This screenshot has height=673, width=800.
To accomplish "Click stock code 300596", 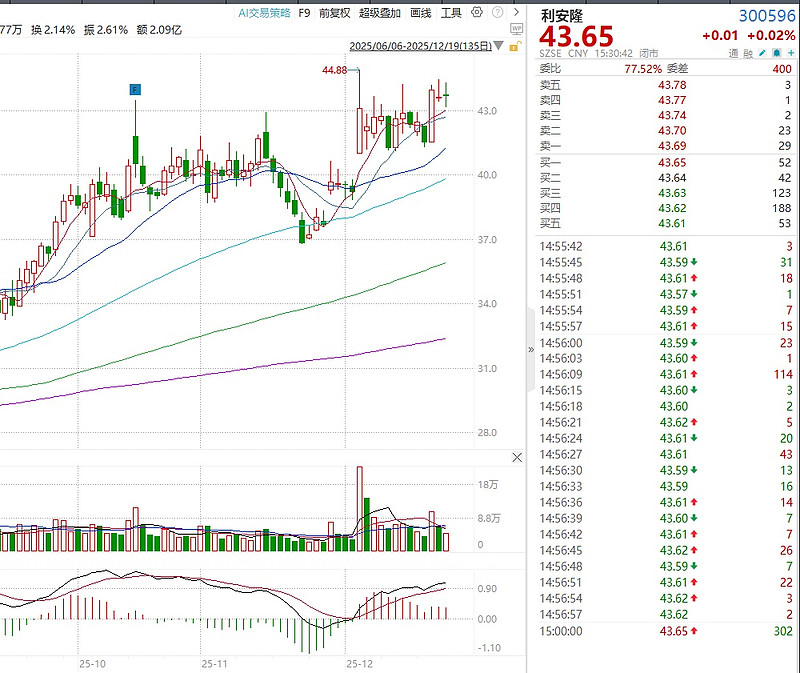I will click(x=767, y=16).
